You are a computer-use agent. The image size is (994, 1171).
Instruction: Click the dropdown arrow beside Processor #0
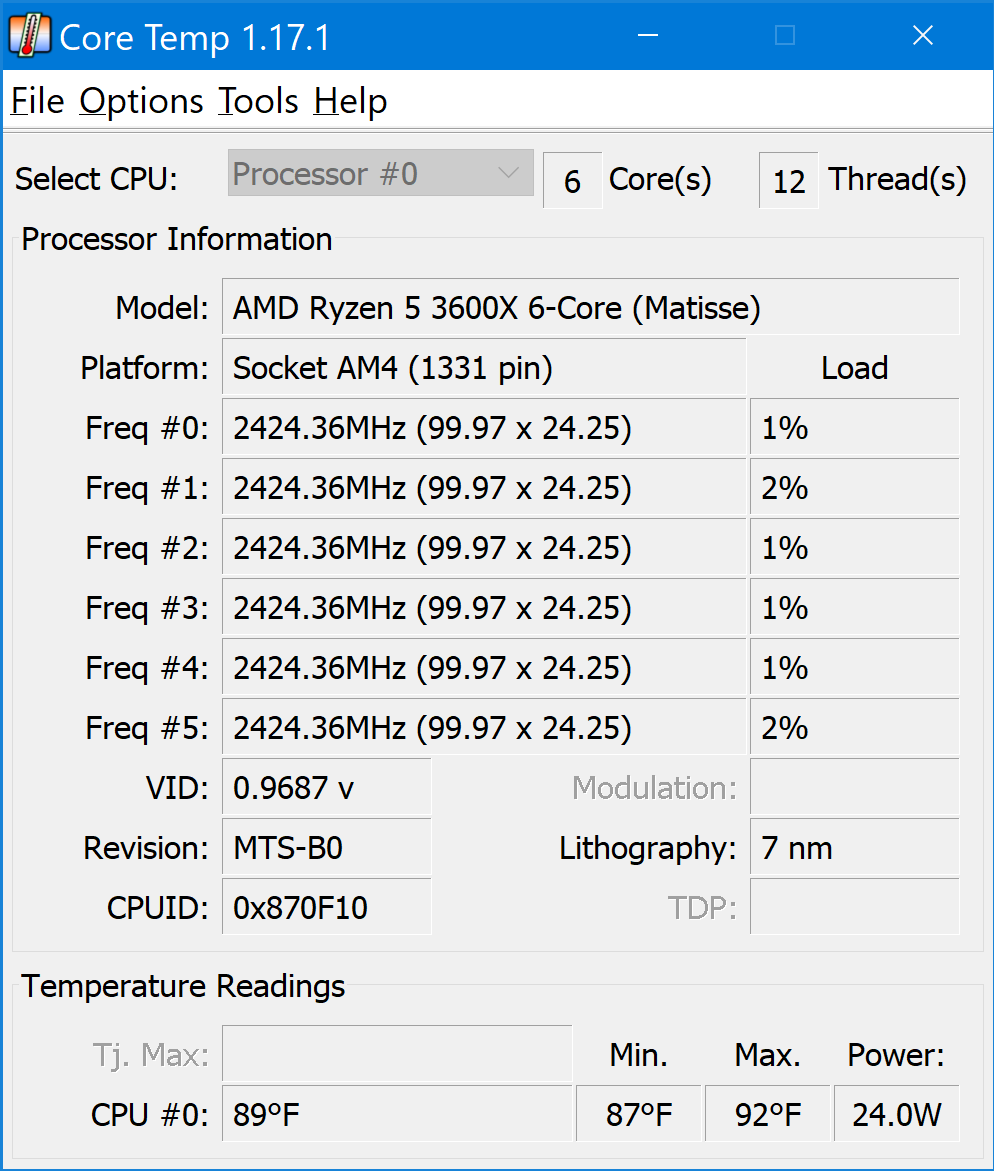(509, 173)
